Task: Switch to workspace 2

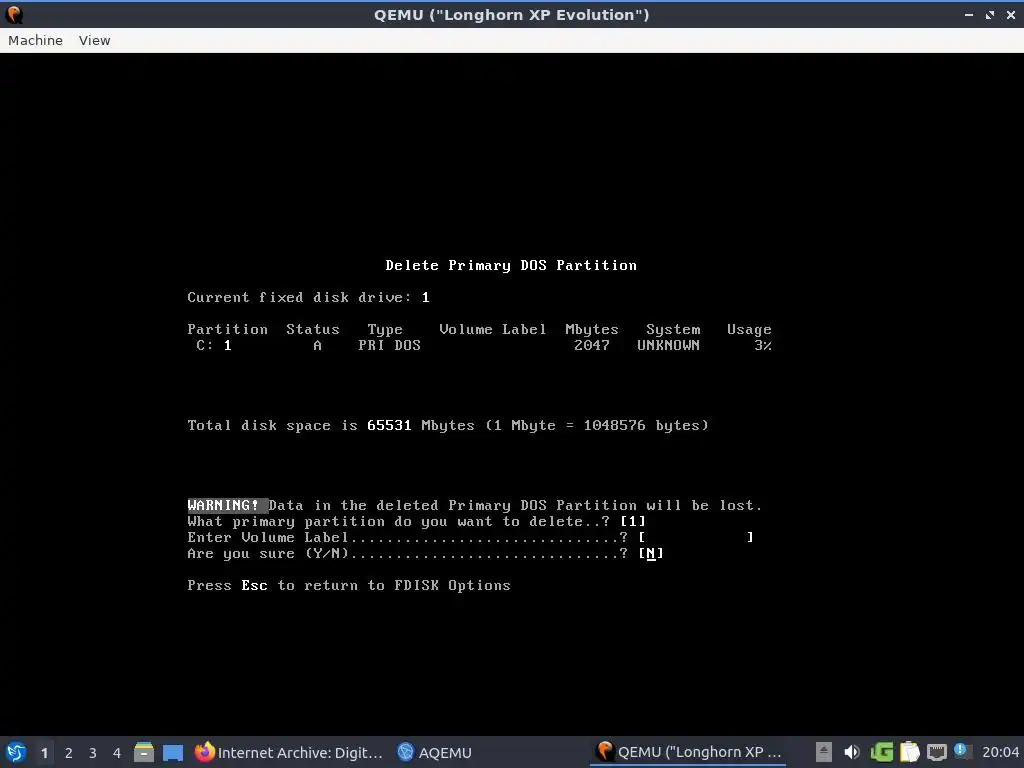Action: click(x=69, y=753)
